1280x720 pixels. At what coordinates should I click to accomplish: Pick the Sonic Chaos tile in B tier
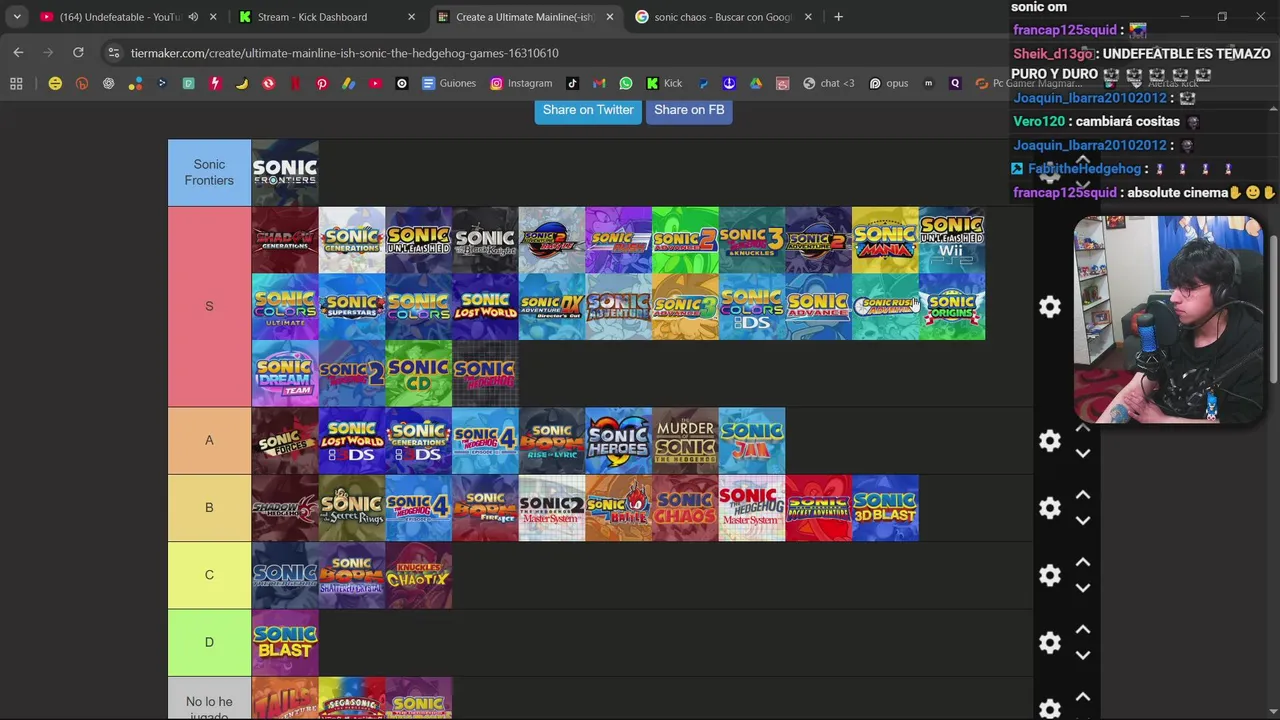[x=685, y=507]
